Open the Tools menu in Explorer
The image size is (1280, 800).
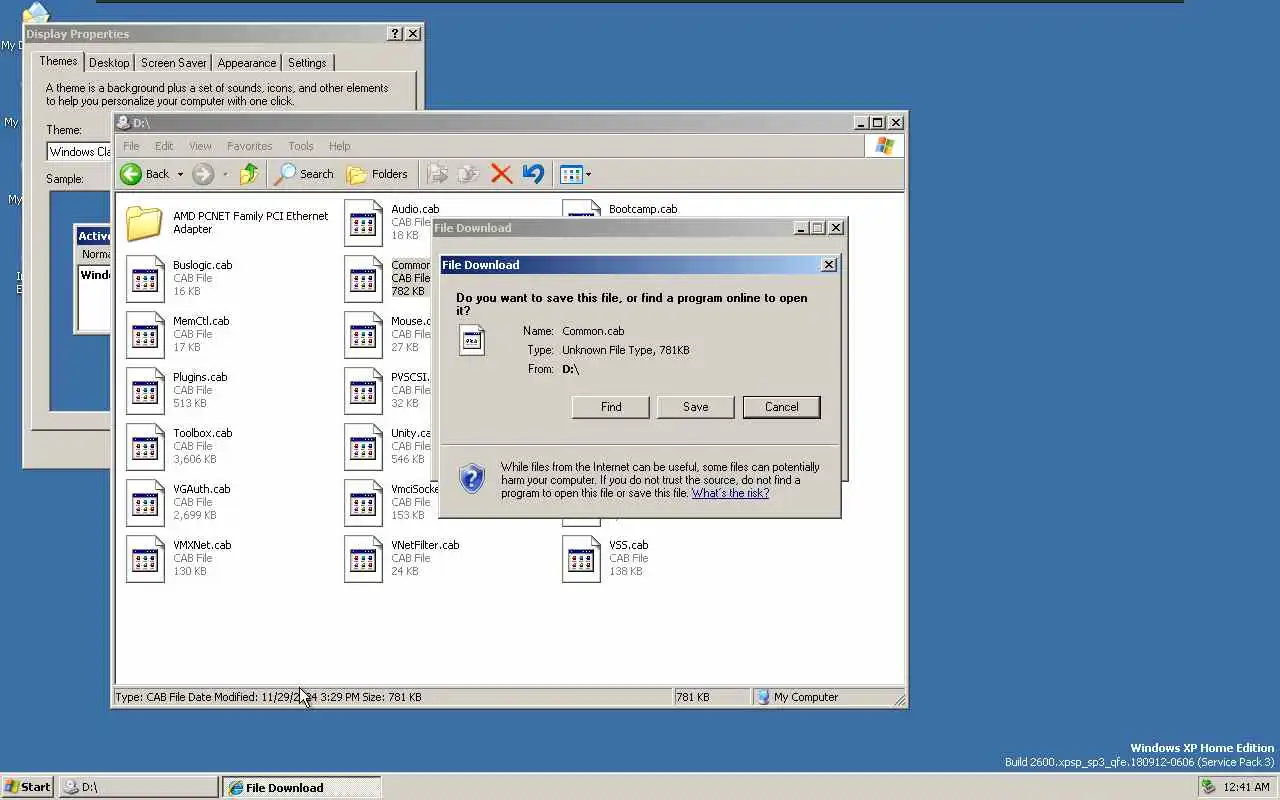tap(301, 146)
